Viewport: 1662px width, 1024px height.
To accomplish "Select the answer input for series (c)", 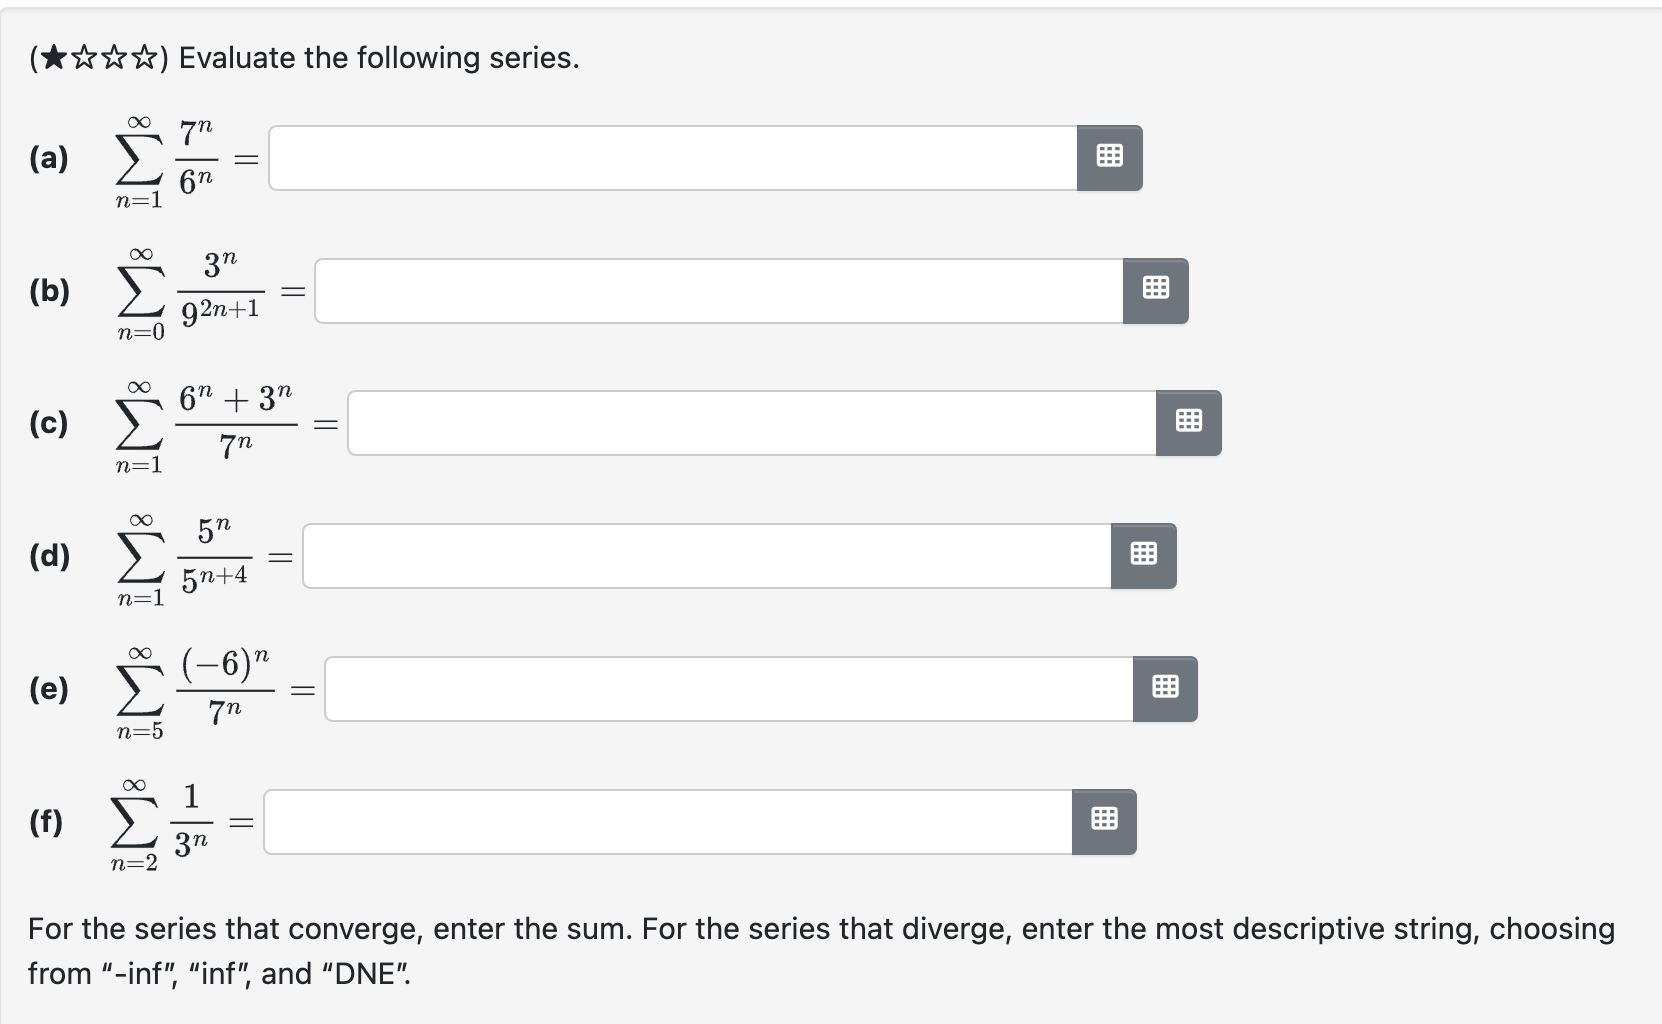I will coord(752,423).
